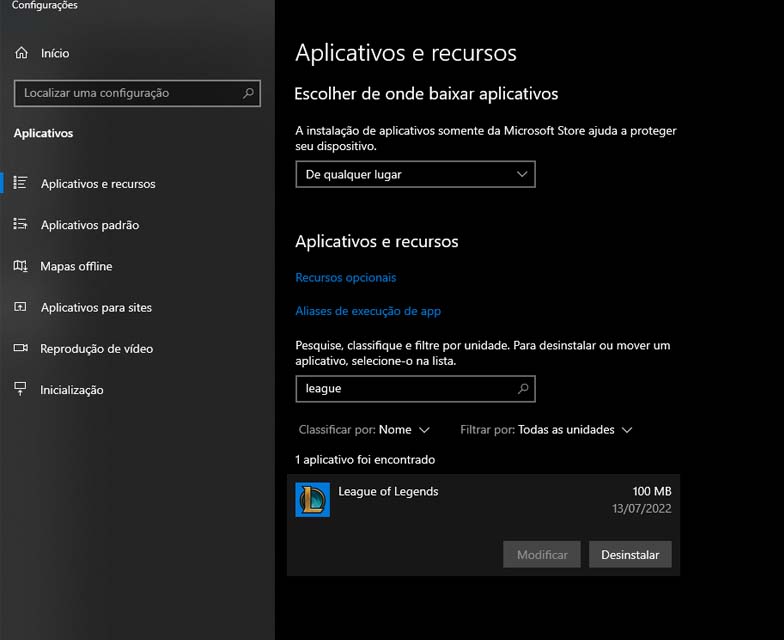Click the Aplicativos e recursos list icon

click(x=20, y=183)
